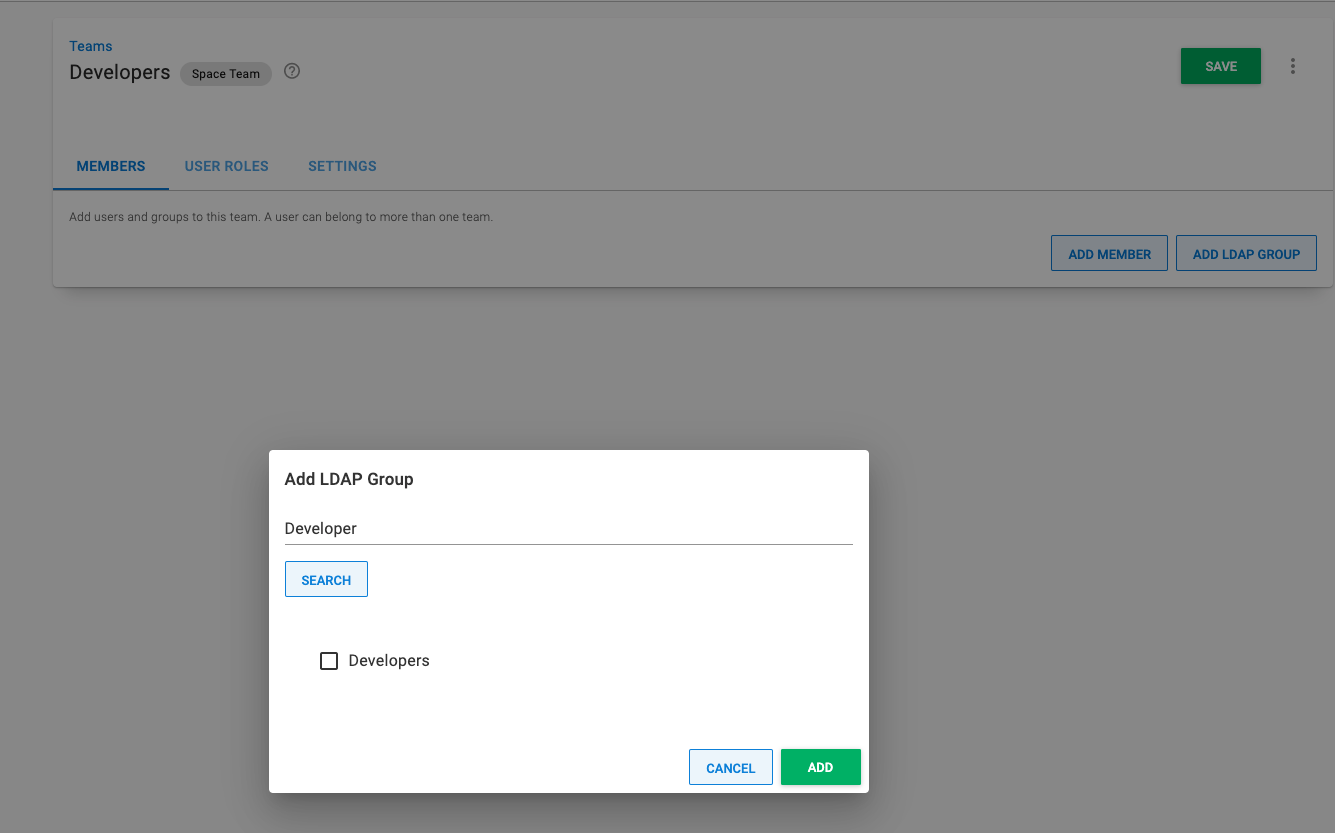Screen dimensions: 1335x833
Task: Open the vertical three-dot options menu
Action: pyautogui.click(x=1293, y=65)
